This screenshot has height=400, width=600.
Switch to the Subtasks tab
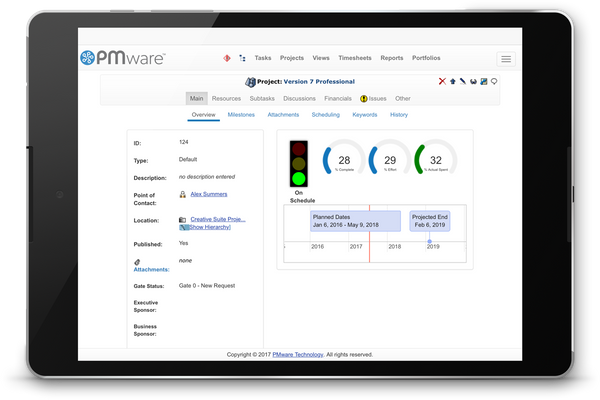click(x=262, y=98)
